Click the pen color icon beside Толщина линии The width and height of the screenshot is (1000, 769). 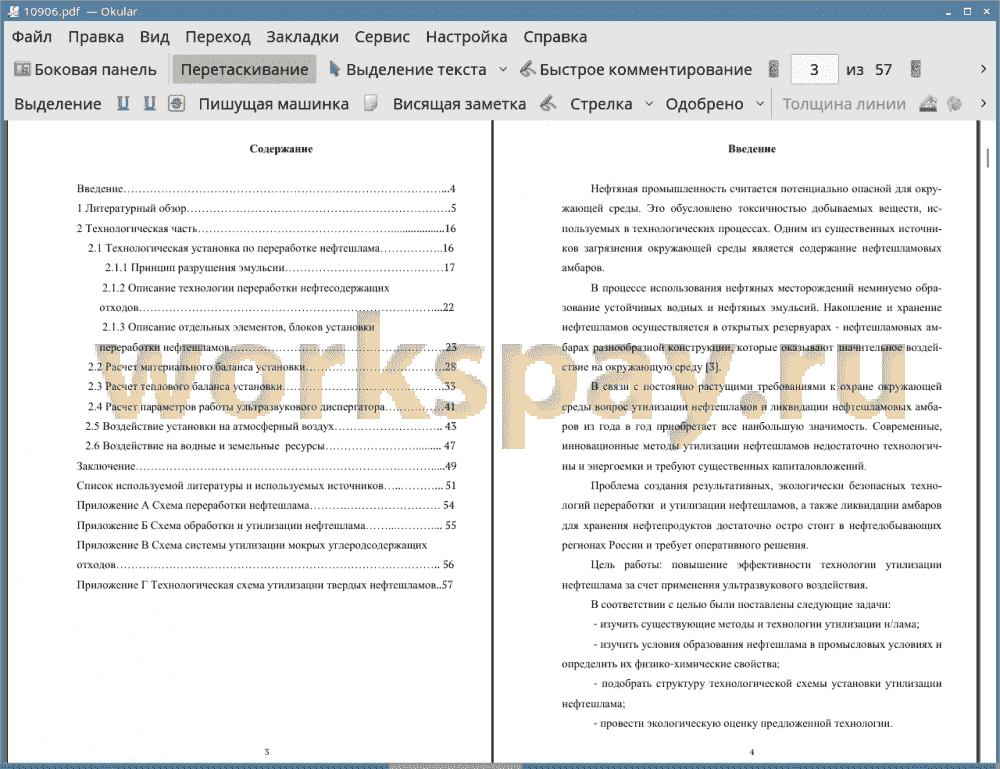coord(928,103)
